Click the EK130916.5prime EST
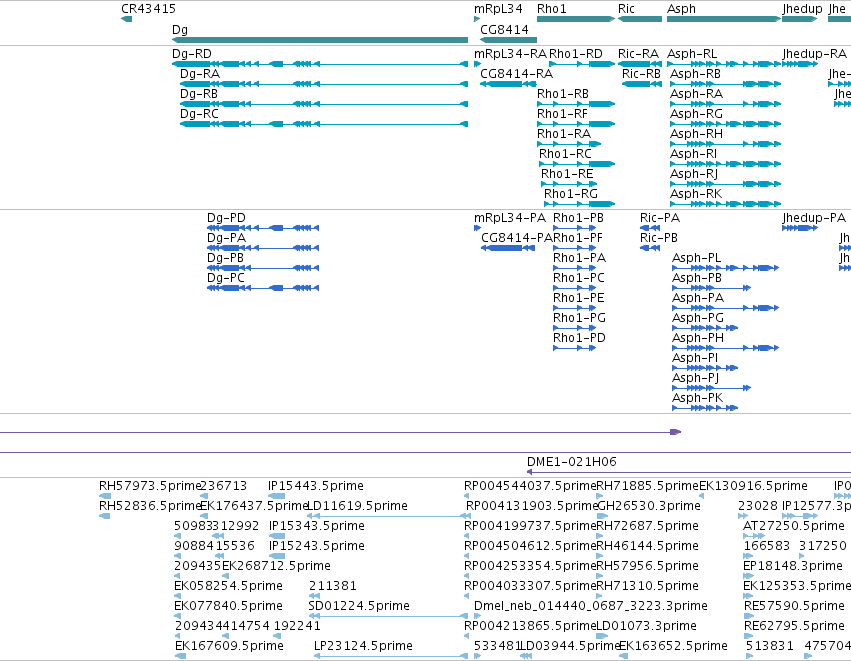 point(701,496)
